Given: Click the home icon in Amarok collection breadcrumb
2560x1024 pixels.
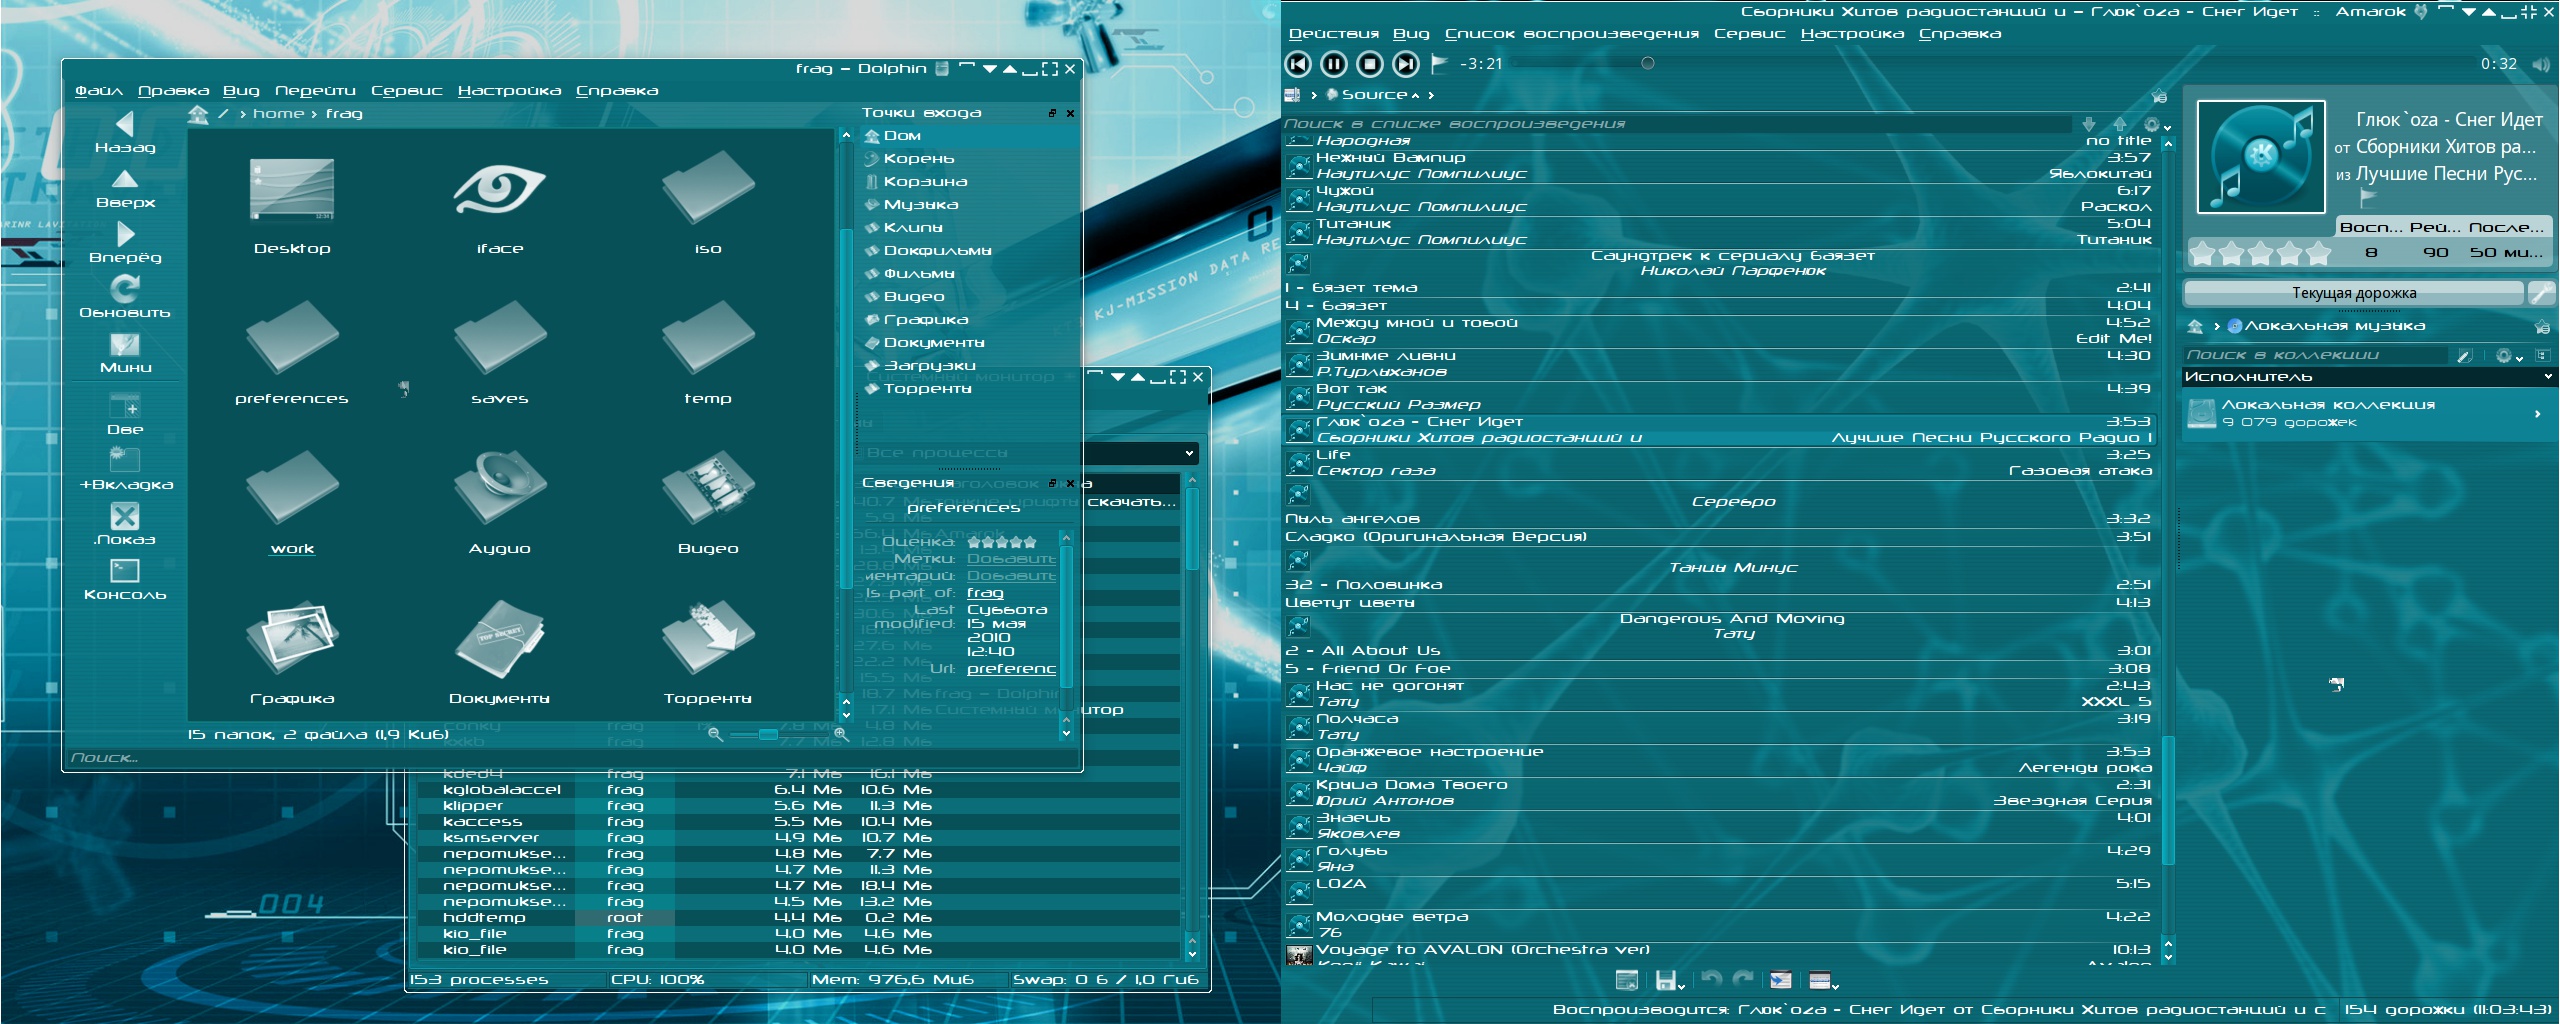Looking at the screenshot, I should (x=2196, y=326).
